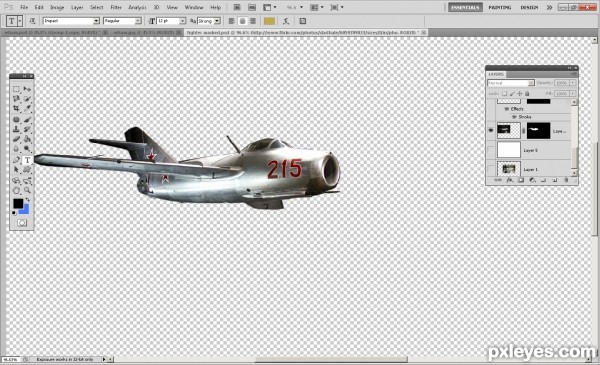The width and height of the screenshot is (600, 365).
Task: Open the layer Opacity slider arrow
Action: 572,83
